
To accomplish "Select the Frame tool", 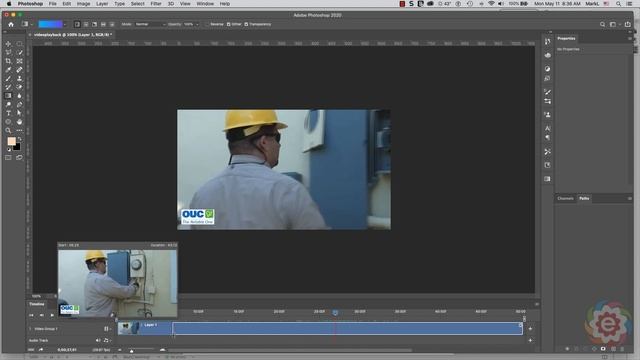I will [x=19, y=61].
